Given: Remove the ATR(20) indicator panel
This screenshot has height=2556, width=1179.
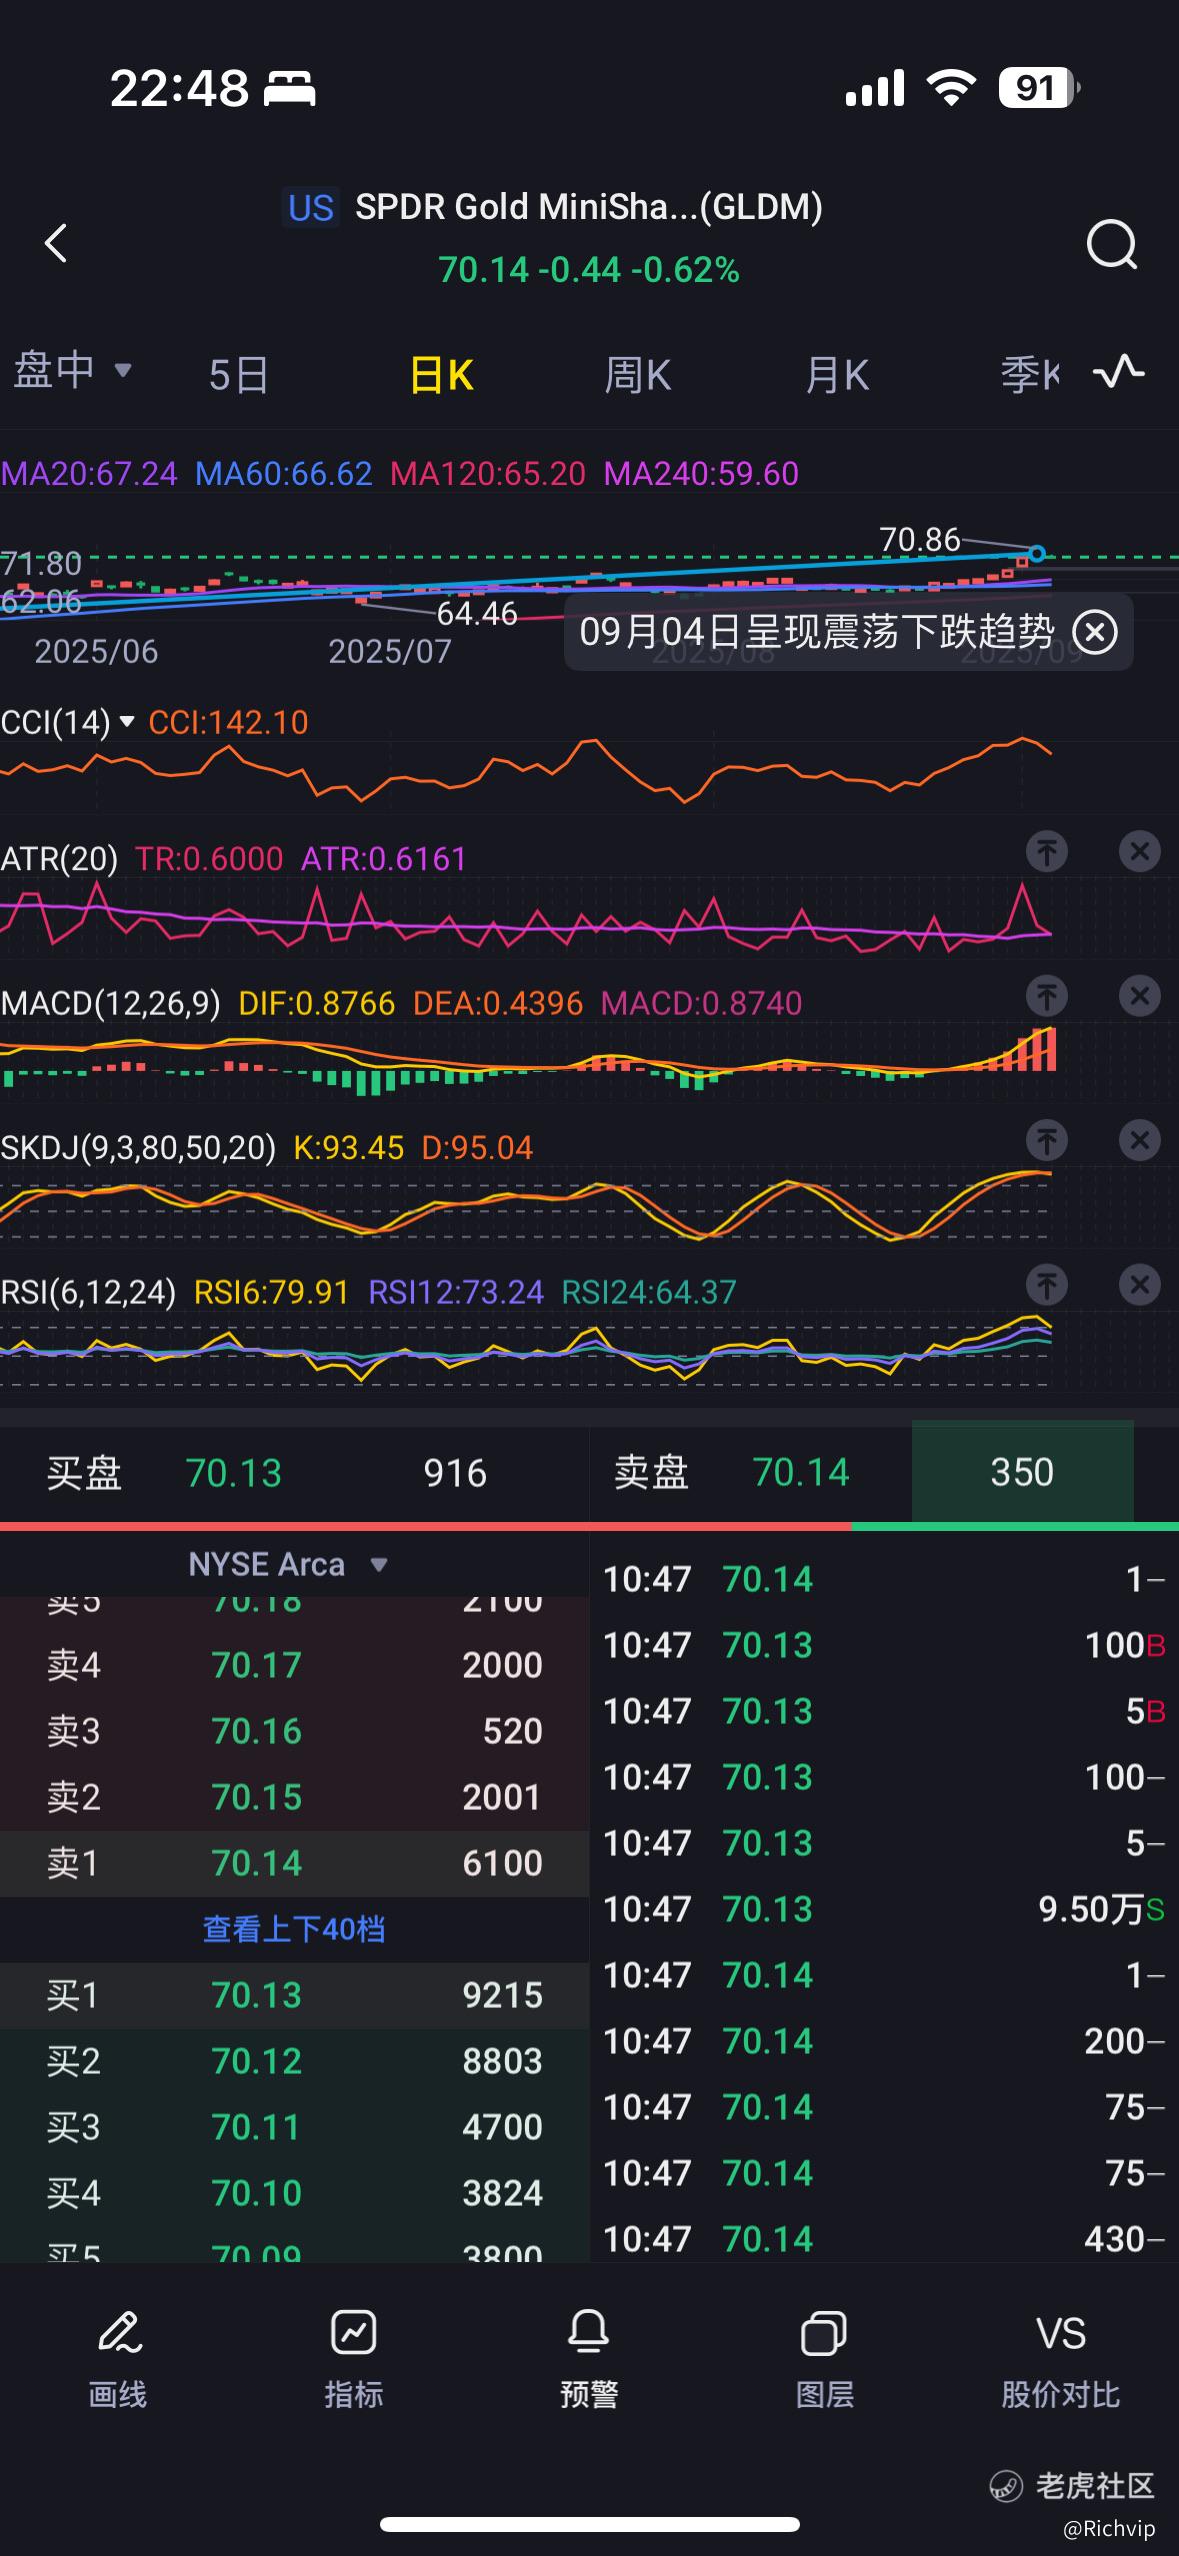Looking at the screenshot, I should tap(1139, 852).
